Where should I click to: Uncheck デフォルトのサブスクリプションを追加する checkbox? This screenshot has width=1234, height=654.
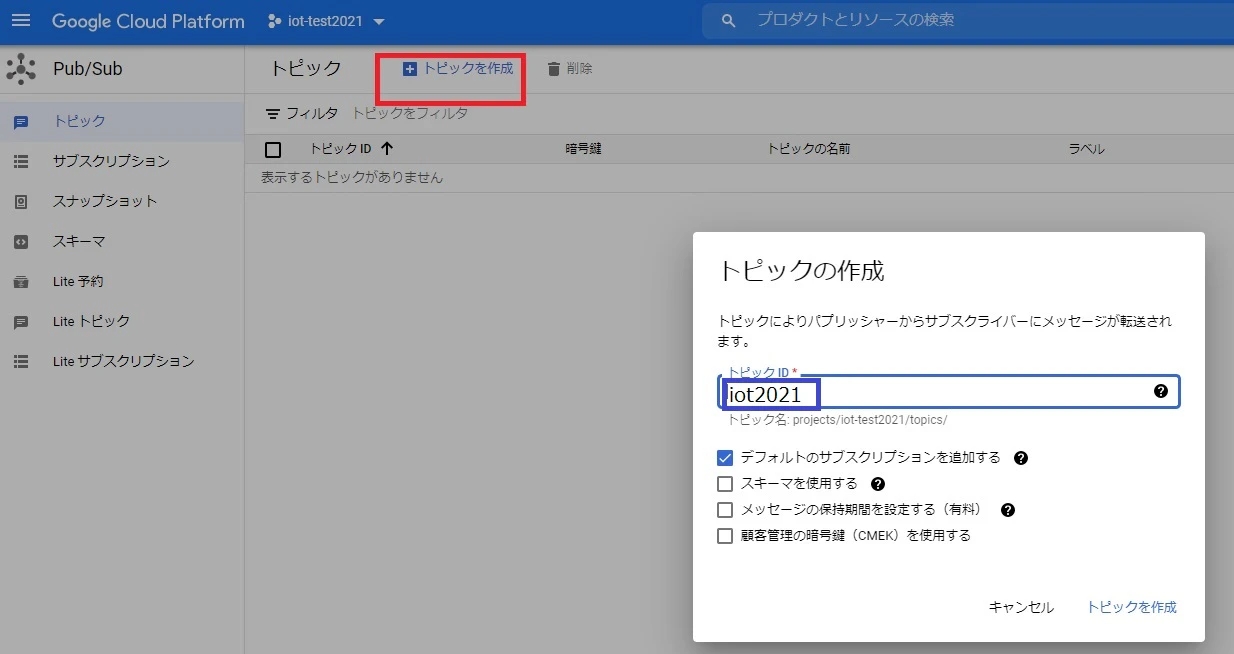point(726,458)
